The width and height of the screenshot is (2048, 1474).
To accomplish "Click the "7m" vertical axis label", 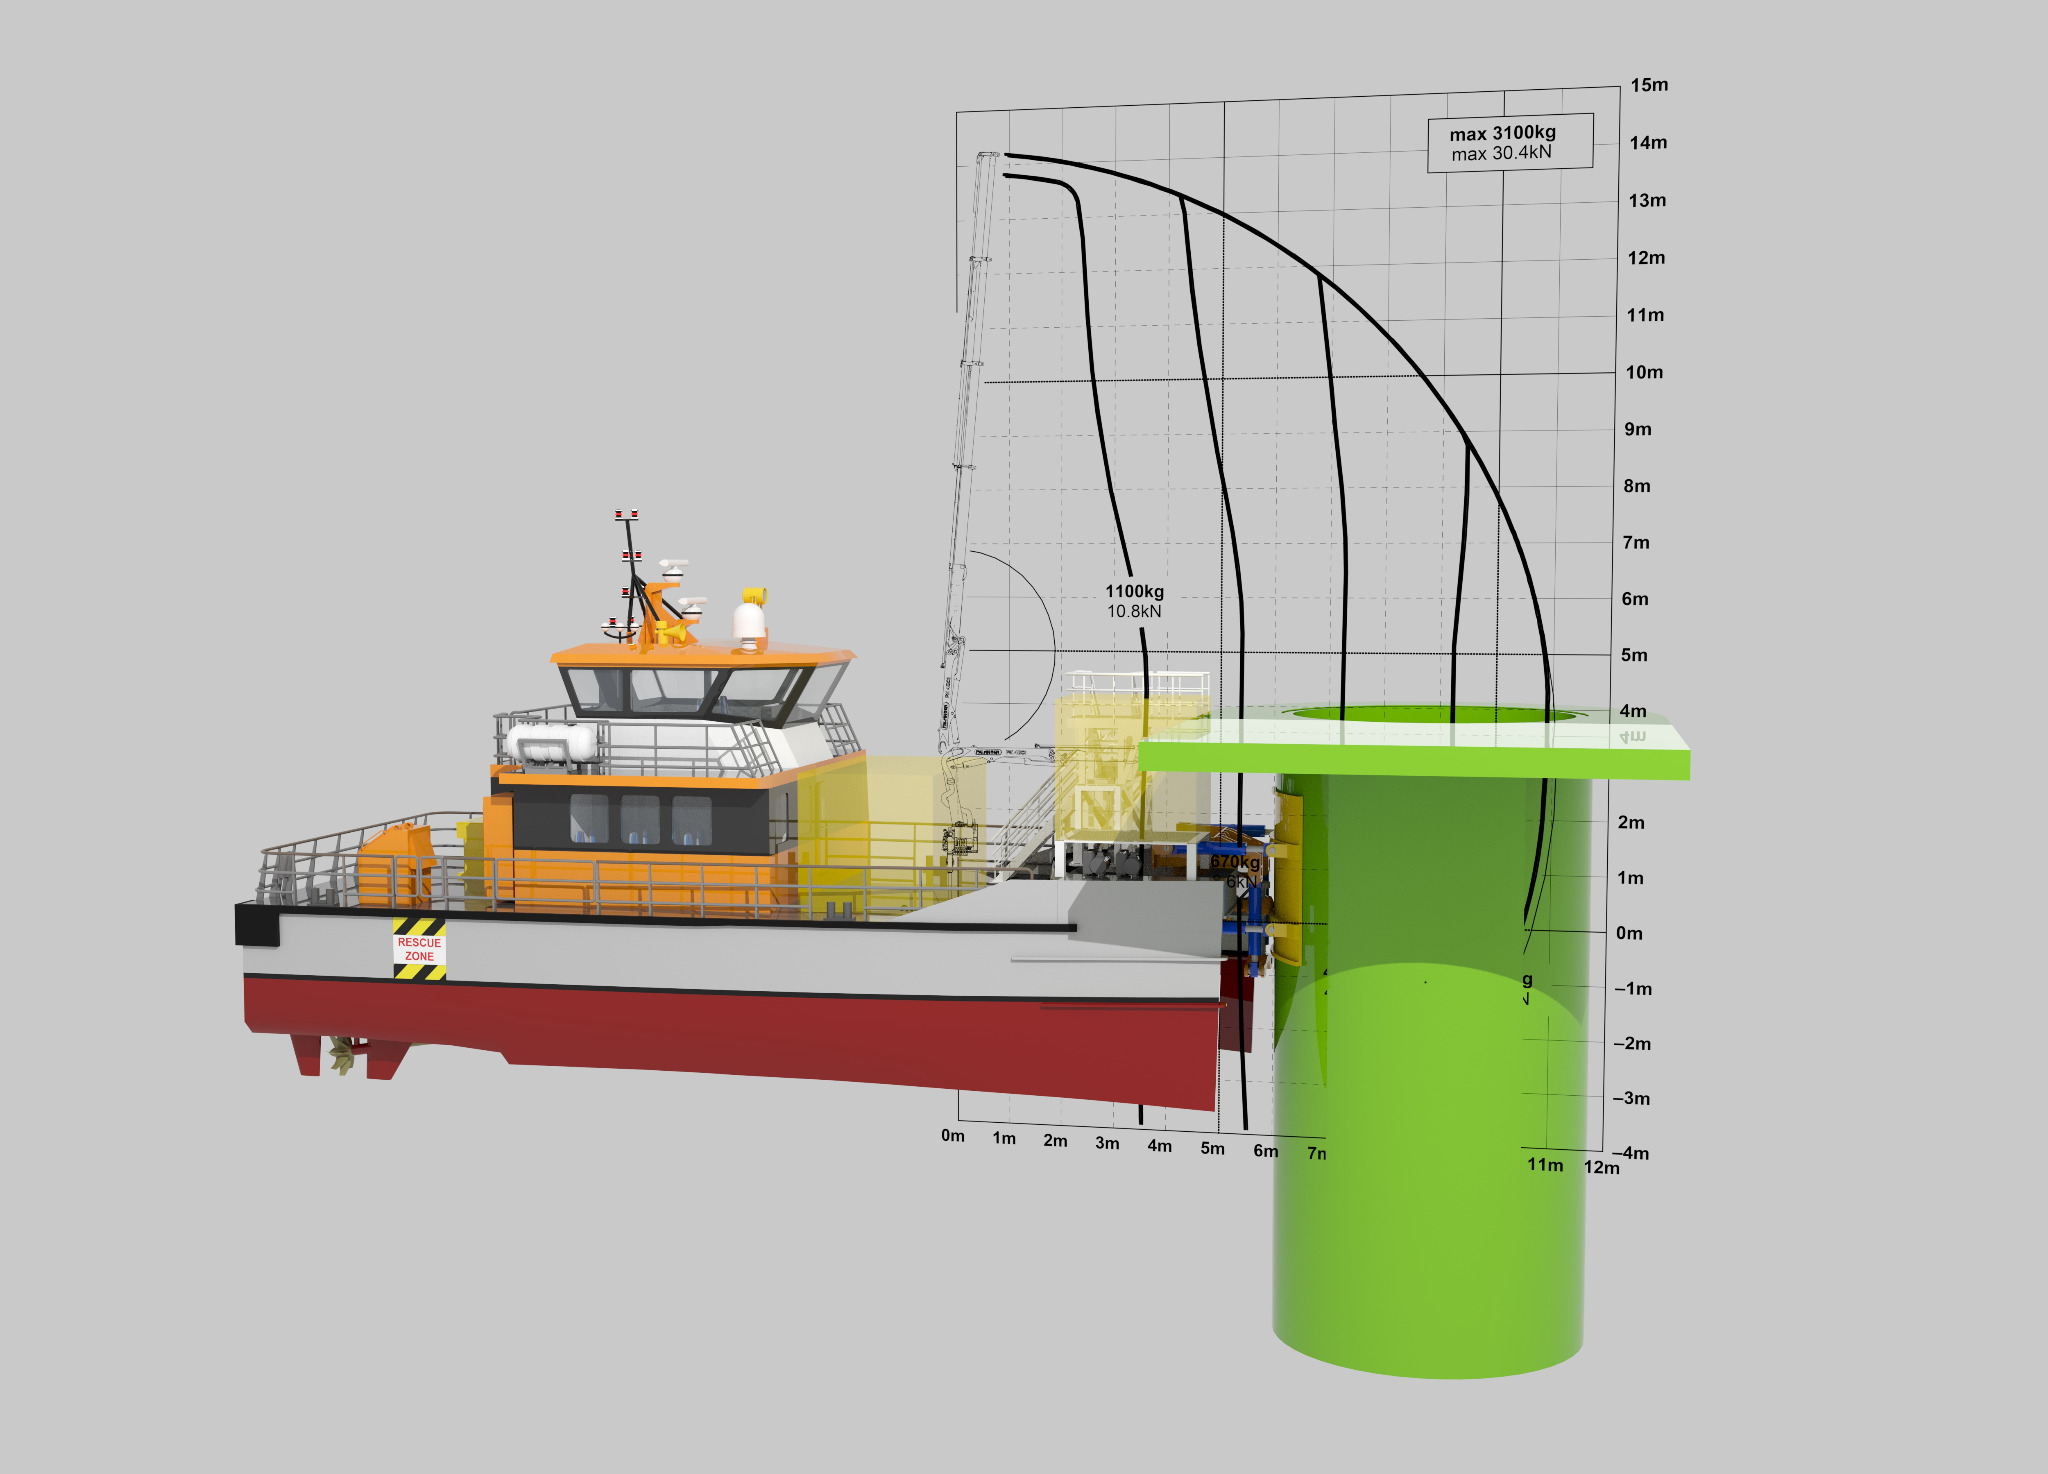I will point(1636,543).
